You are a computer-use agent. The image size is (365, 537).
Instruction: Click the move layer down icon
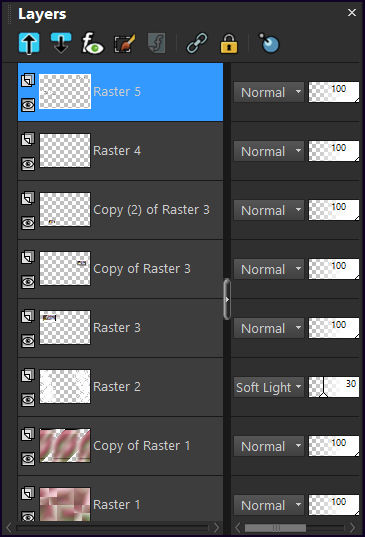coord(61,43)
